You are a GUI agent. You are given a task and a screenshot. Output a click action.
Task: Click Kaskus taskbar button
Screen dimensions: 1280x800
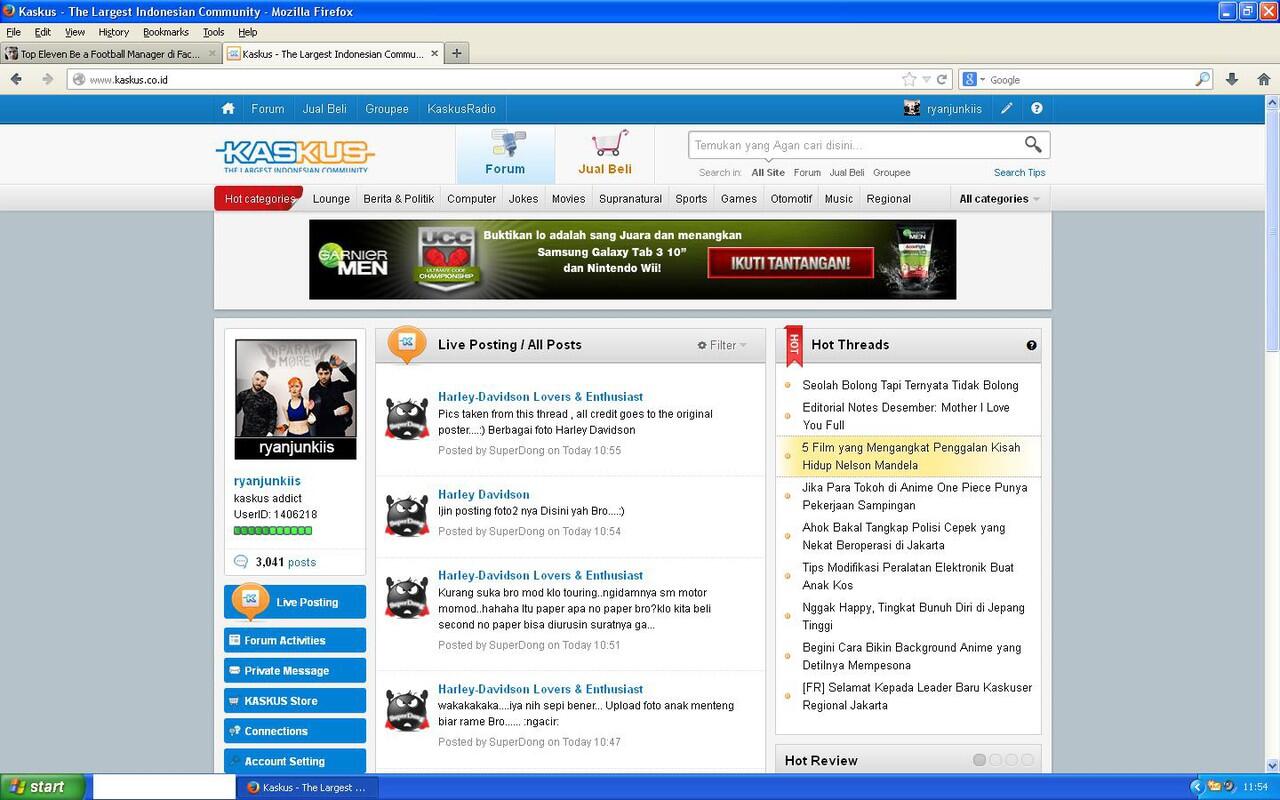click(x=307, y=787)
